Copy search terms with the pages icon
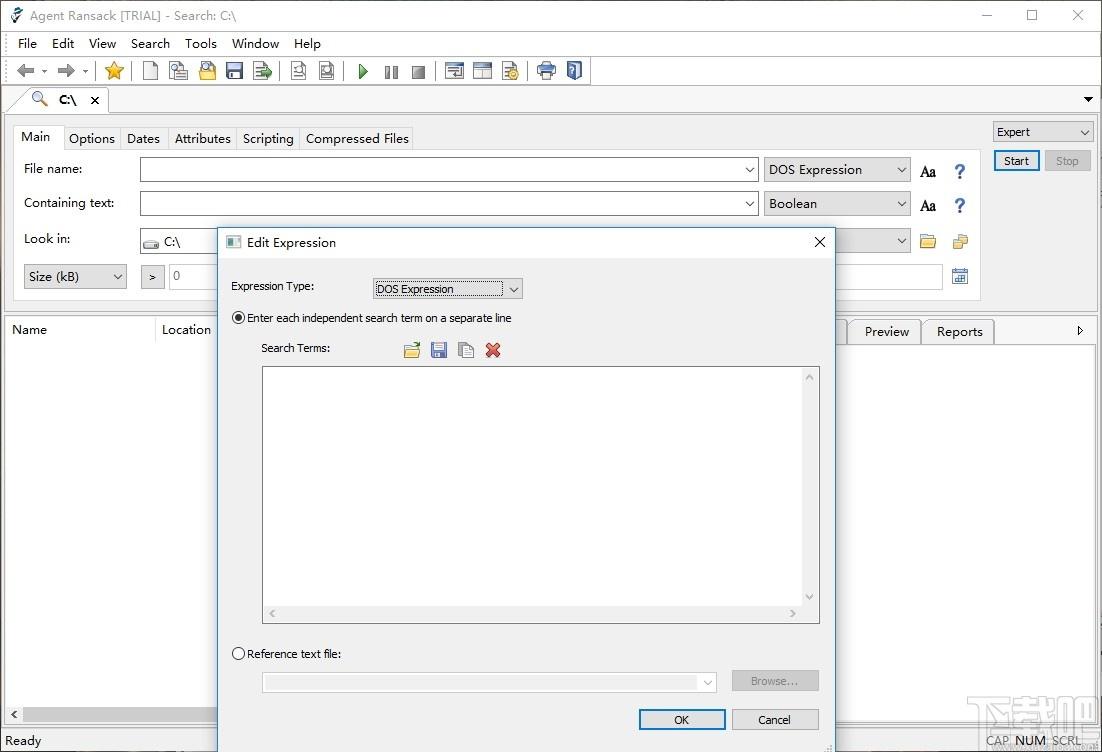The height and width of the screenshot is (752, 1102). tap(466, 350)
